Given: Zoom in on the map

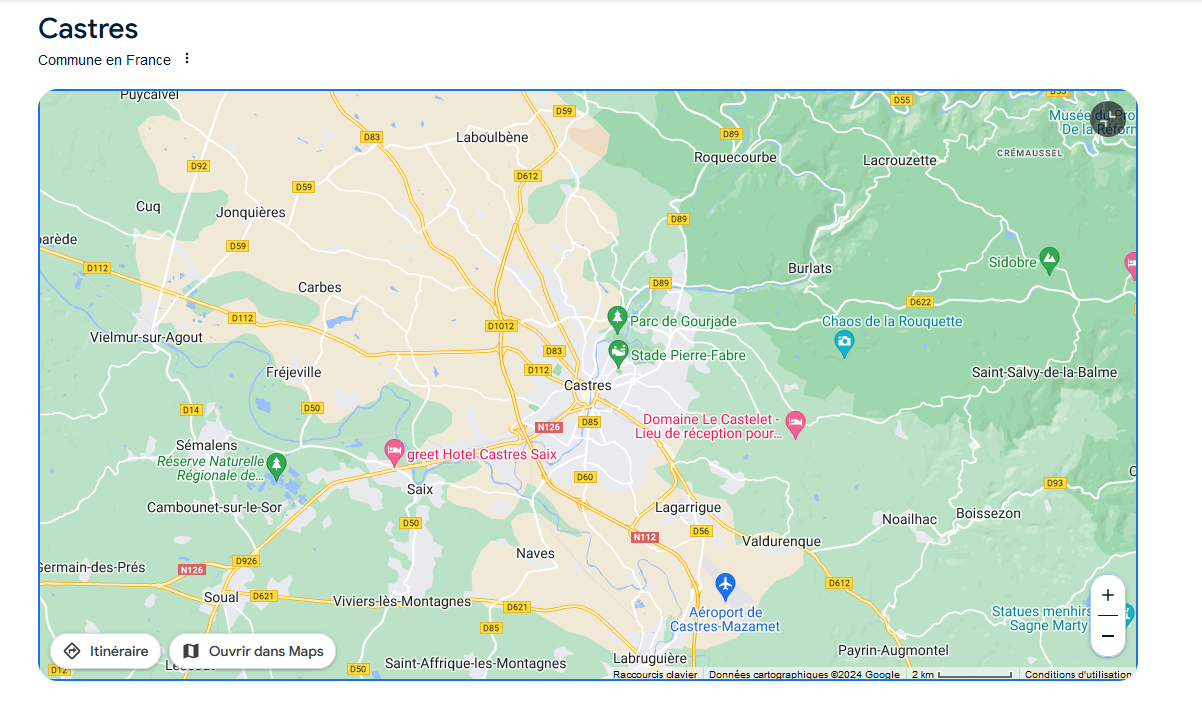Looking at the screenshot, I should point(1107,595).
